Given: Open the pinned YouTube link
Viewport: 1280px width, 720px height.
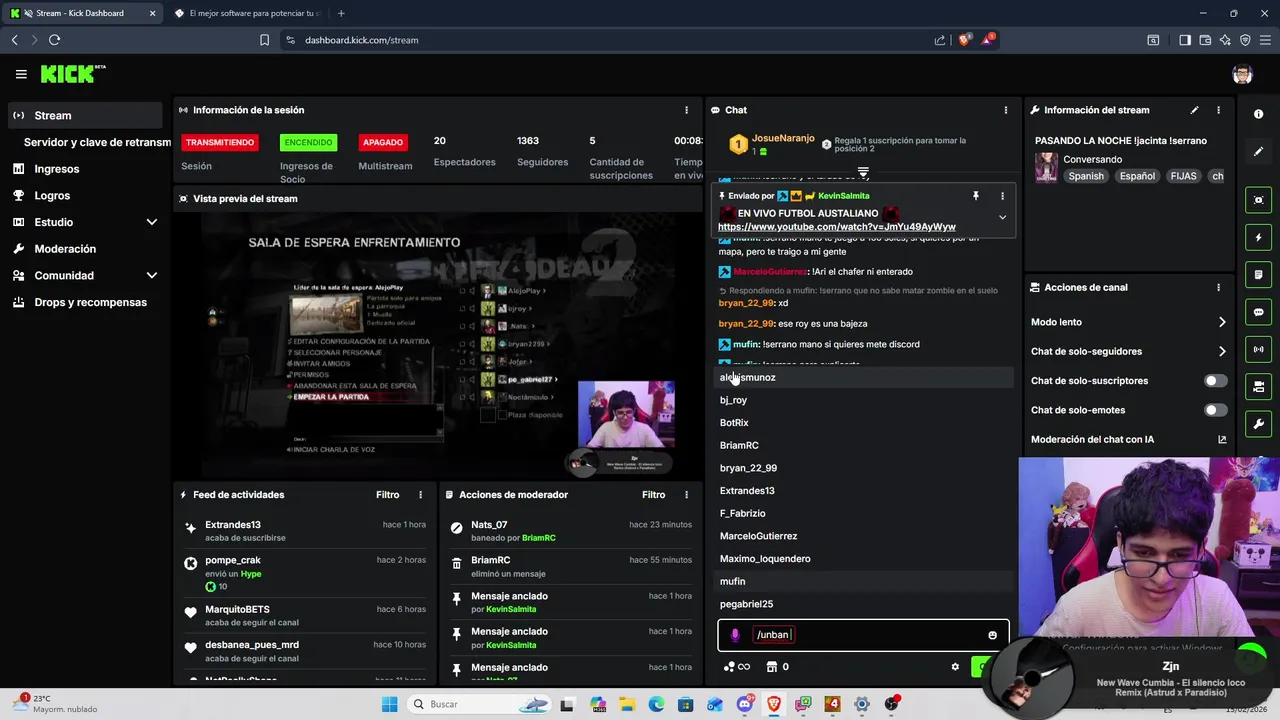Looking at the screenshot, I should pos(836,227).
